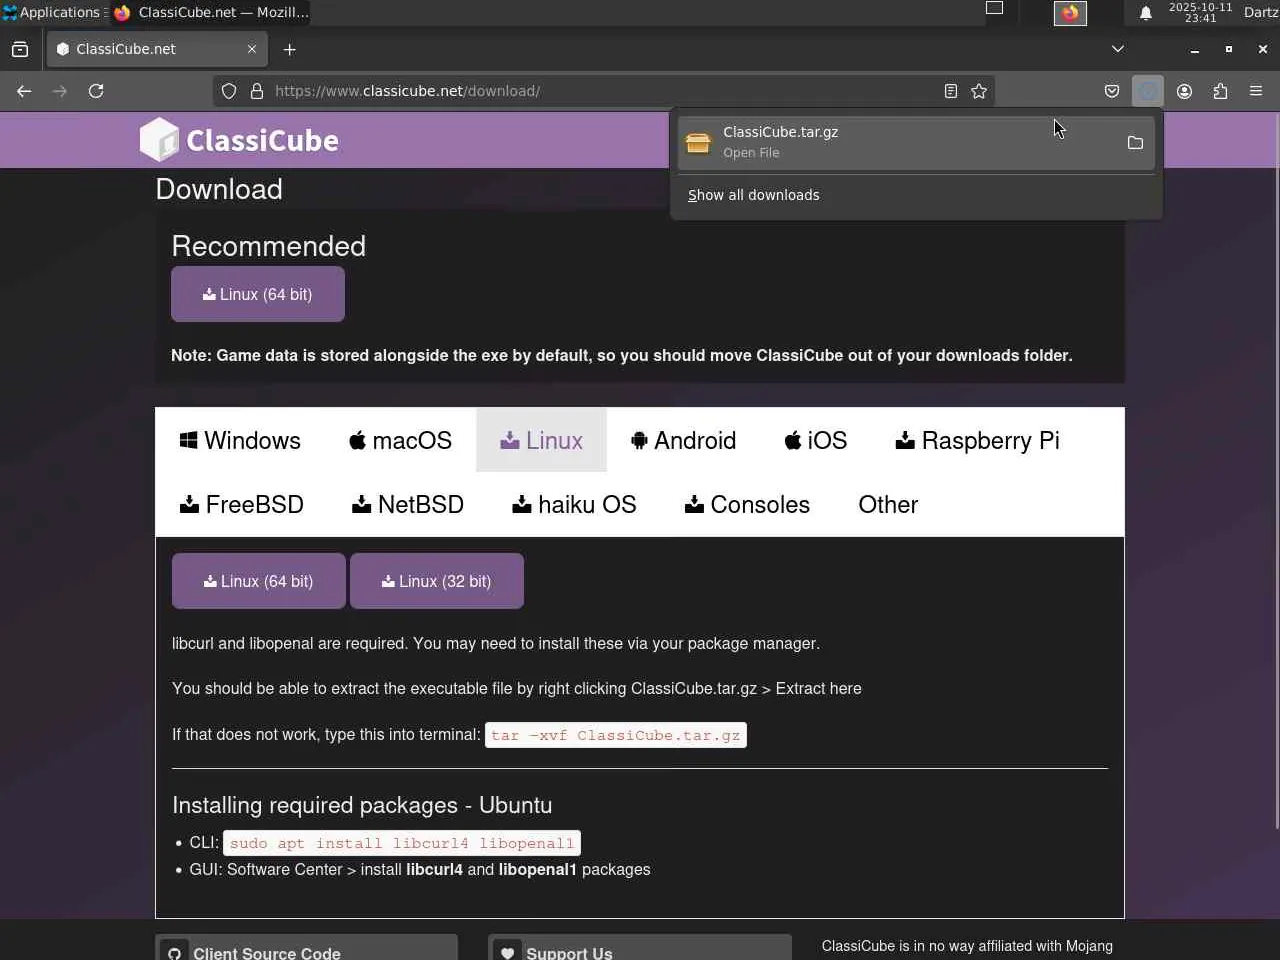This screenshot has height=960, width=1280.
Task: Click the Download page heading
Action: coord(219,189)
